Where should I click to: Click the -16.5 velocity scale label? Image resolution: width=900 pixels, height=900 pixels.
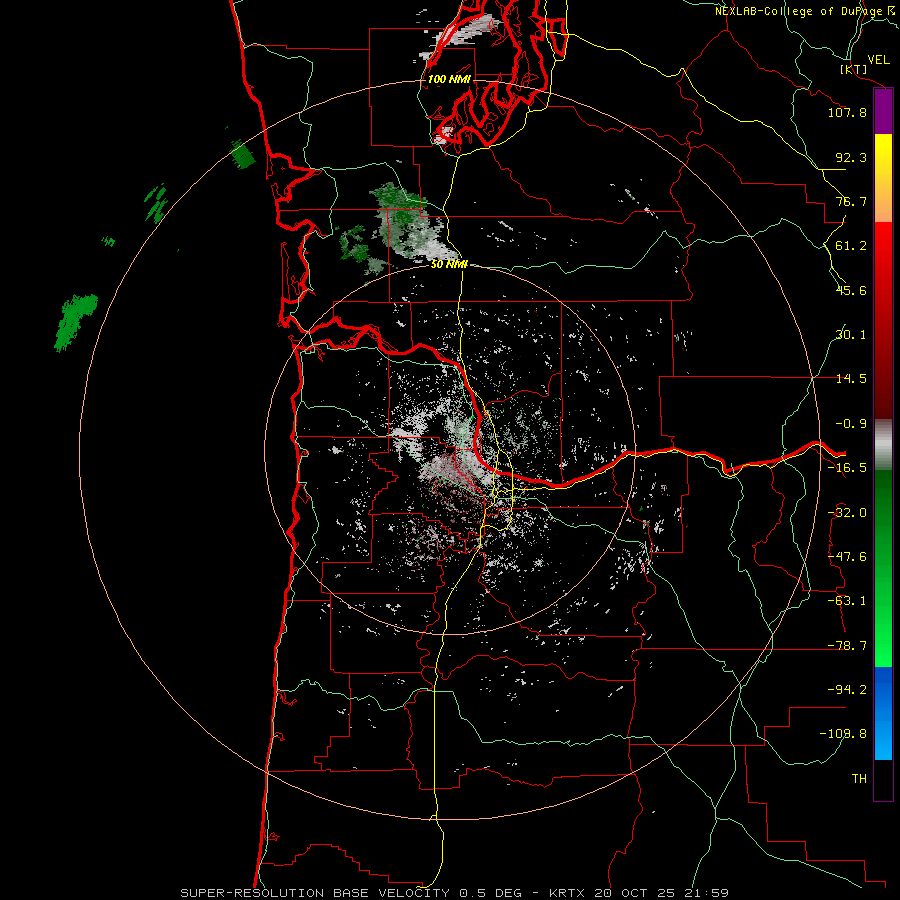coord(847,468)
